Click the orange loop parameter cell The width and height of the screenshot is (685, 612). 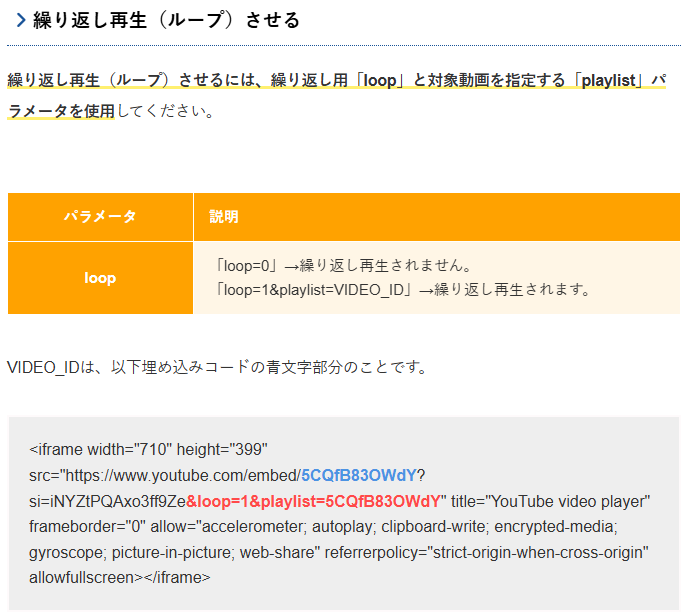pos(100,278)
